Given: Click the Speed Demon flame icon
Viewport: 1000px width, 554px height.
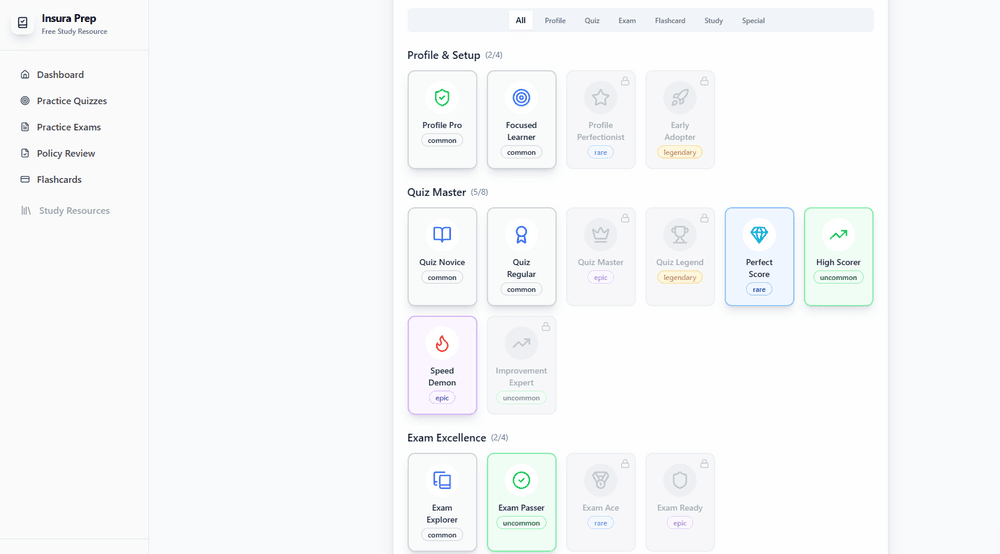Looking at the screenshot, I should coord(442,343).
